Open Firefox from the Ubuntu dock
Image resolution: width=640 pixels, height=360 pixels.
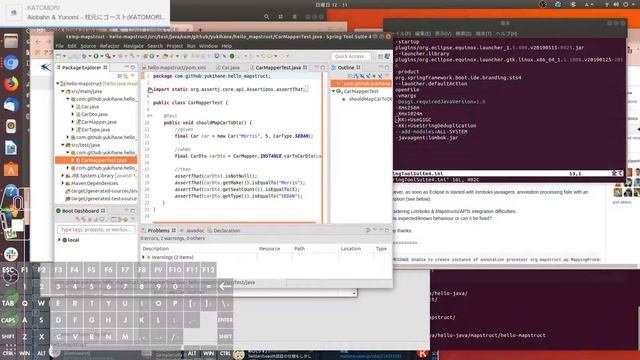[x=11, y=83]
